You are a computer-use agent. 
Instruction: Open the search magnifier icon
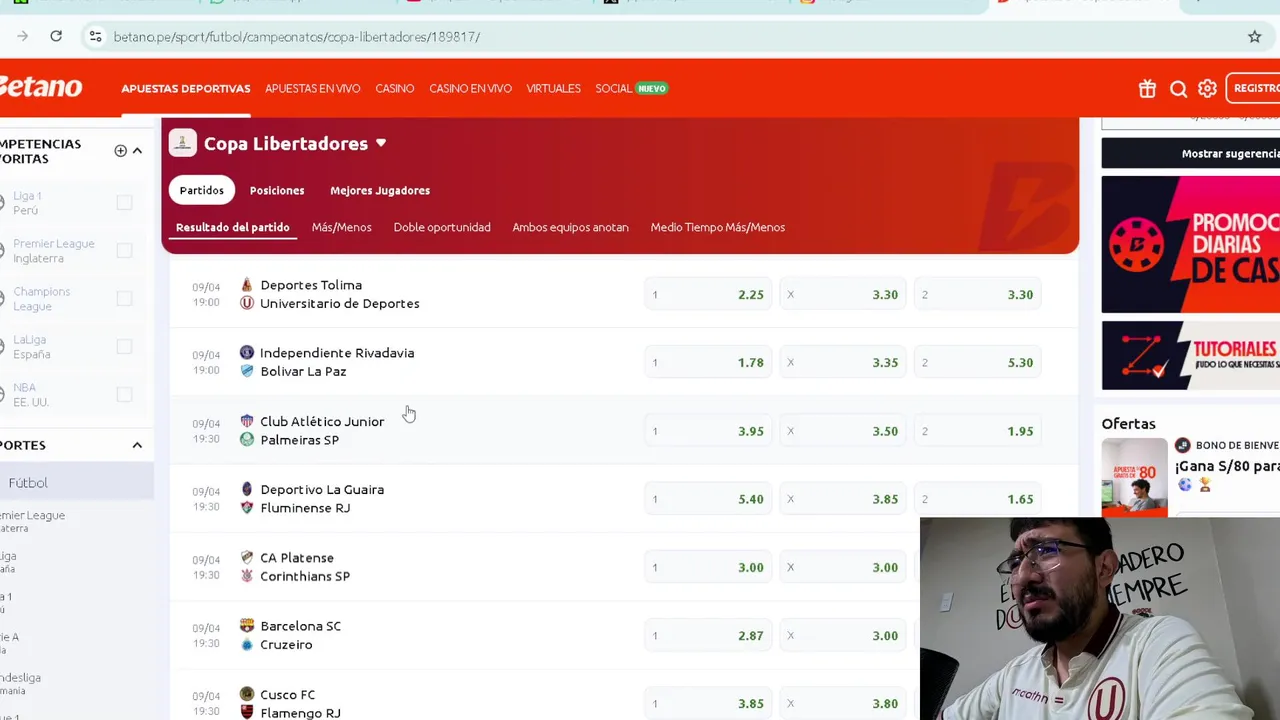[1178, 89]
